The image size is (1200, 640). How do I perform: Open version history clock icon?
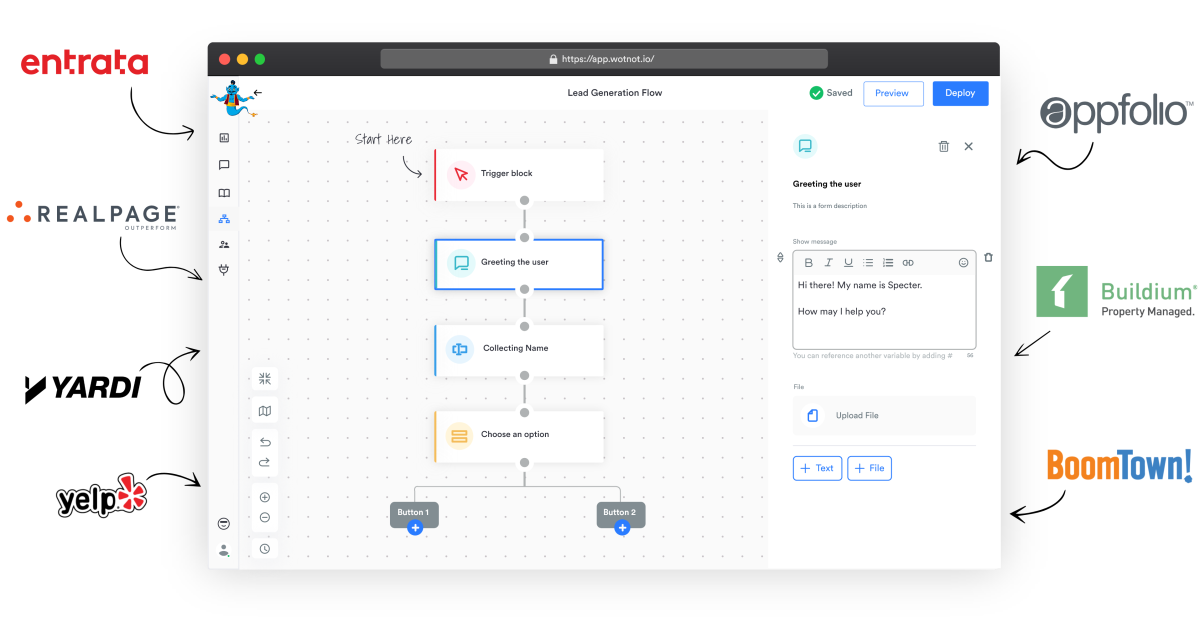coord(265,549)
